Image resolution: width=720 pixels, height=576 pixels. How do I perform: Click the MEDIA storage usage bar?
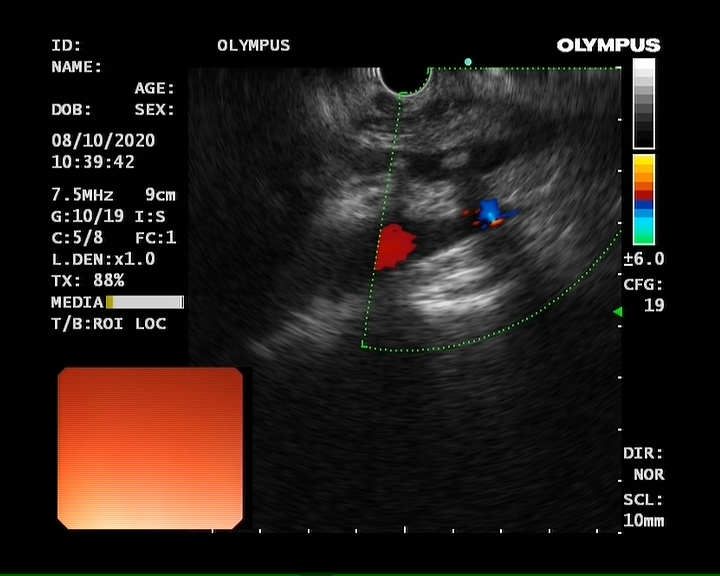(x=144, y=302)
